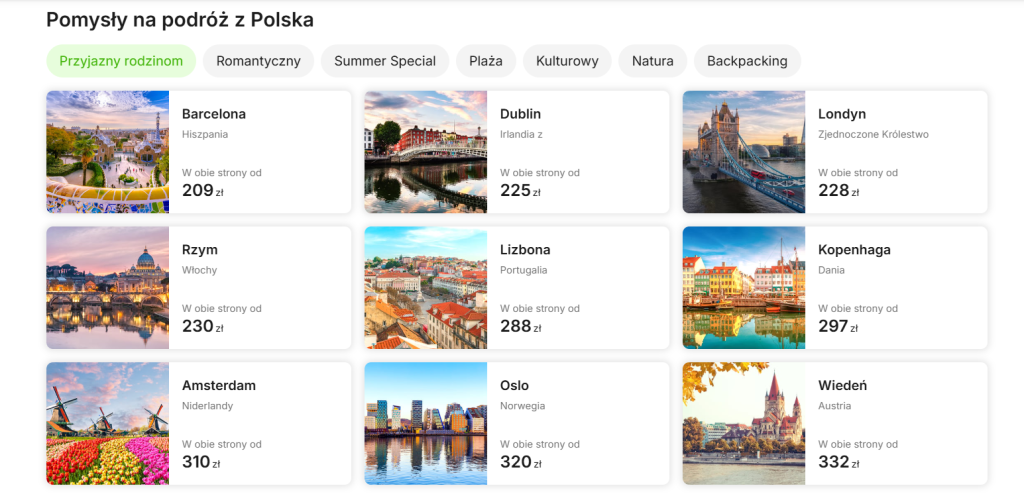
Task: Open the Summer Special tab
Action: point(385,61)
